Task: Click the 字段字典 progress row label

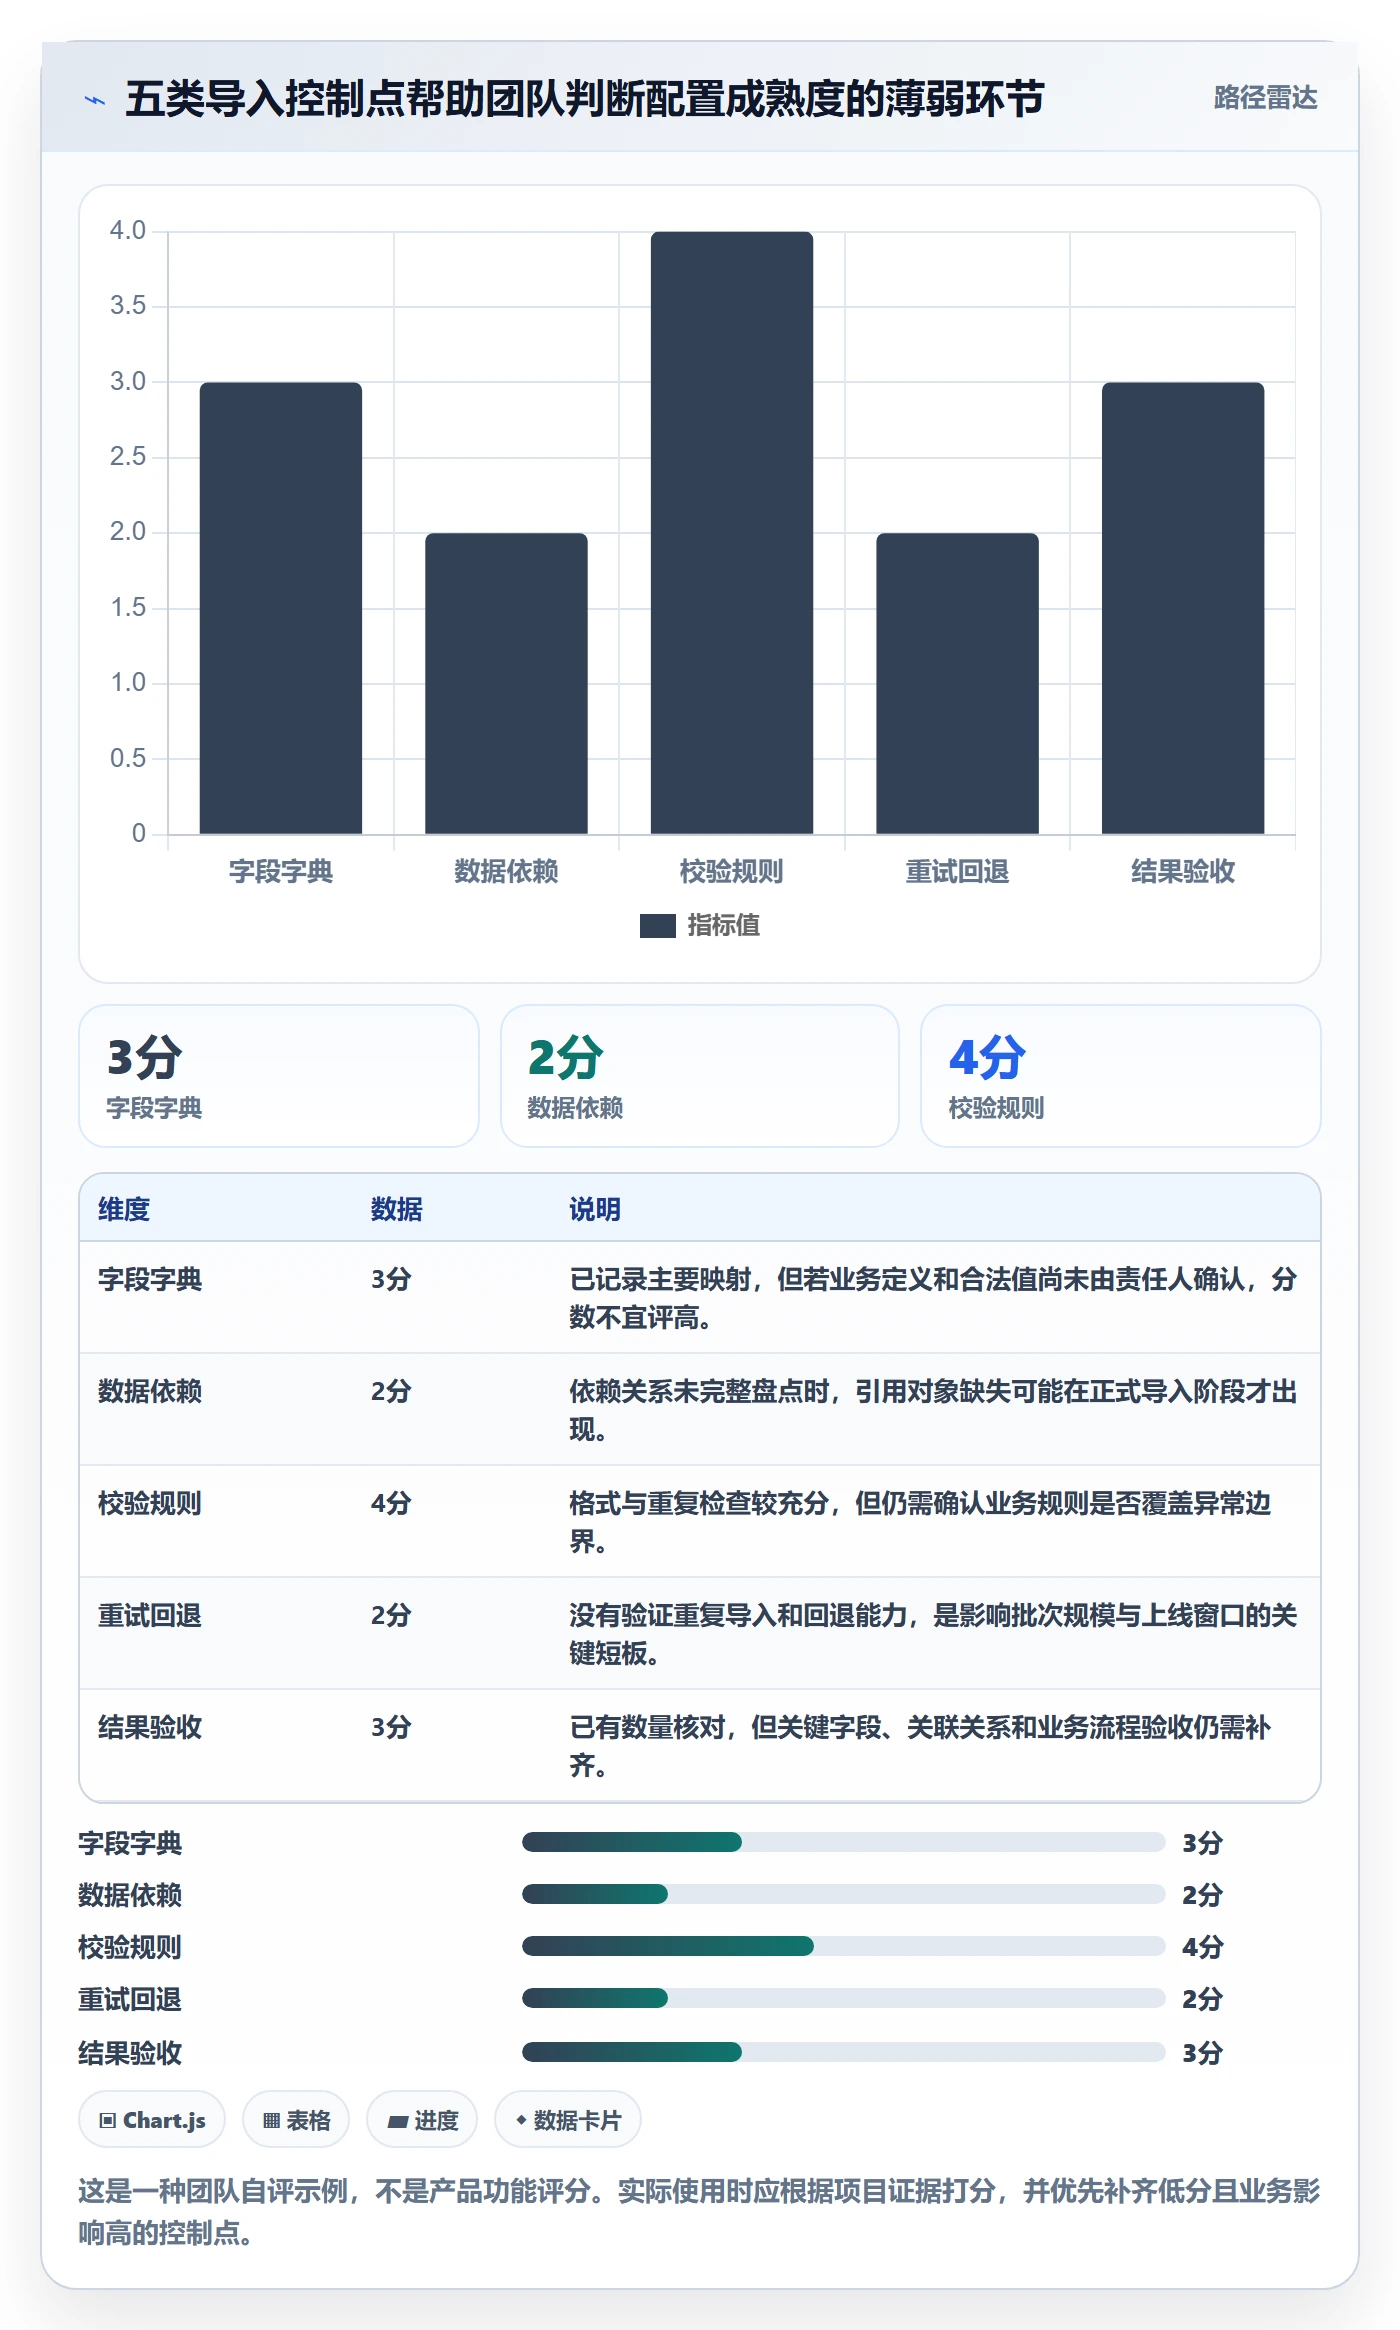Action: (x=130, y=1843)
